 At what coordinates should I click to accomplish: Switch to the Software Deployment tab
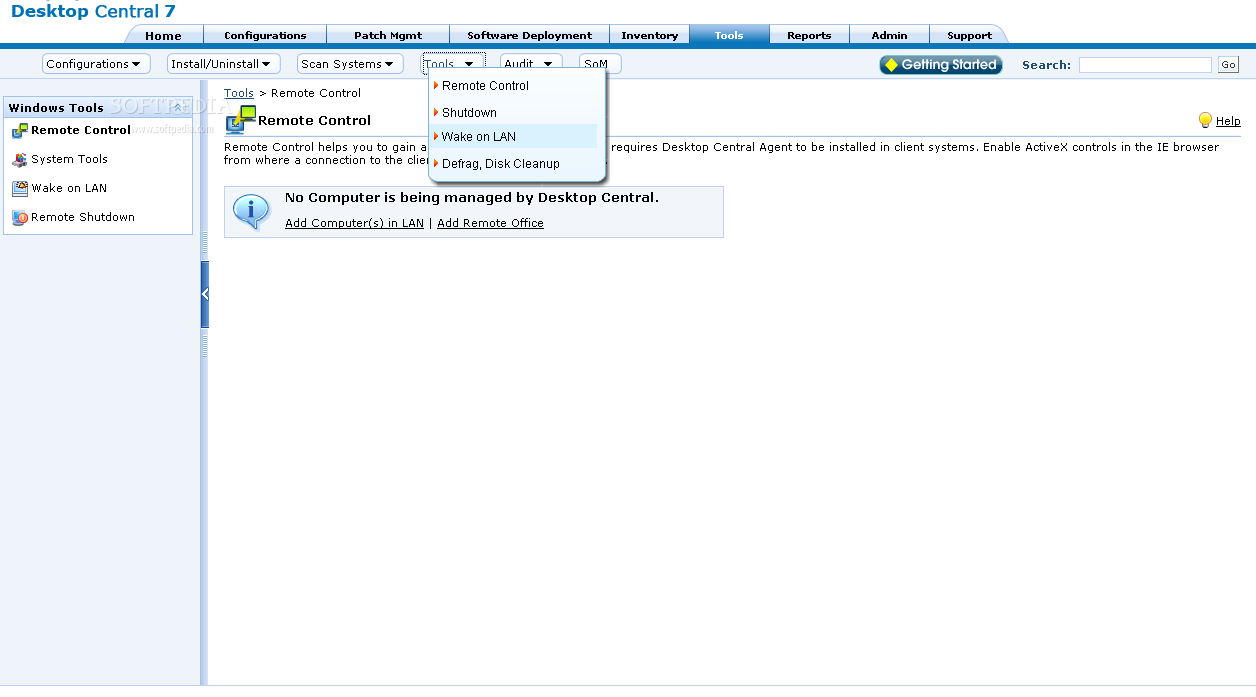[529, 35]
